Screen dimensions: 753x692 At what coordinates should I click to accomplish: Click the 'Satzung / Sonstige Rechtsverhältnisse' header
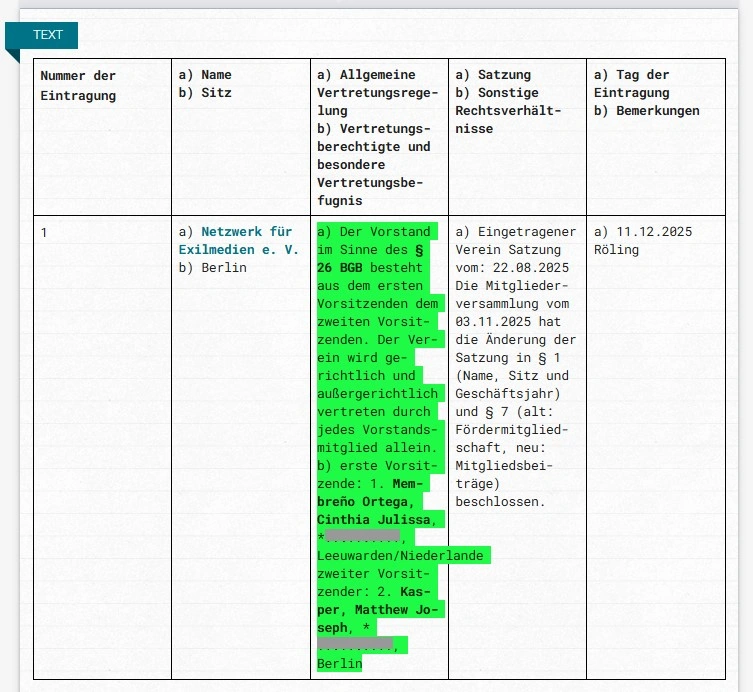[517, 137]
